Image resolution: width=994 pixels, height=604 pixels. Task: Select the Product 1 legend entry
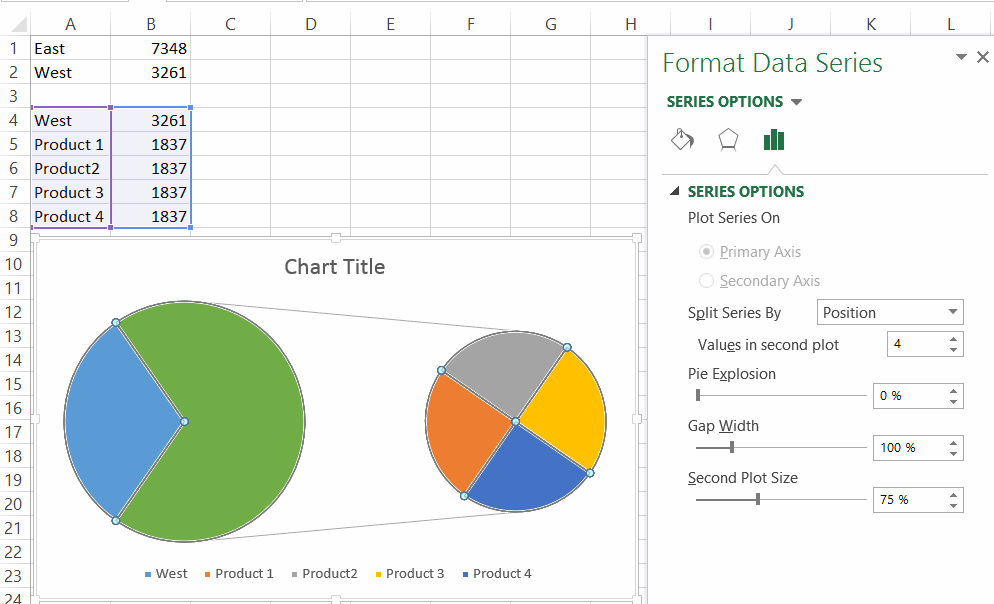[240, 573]
